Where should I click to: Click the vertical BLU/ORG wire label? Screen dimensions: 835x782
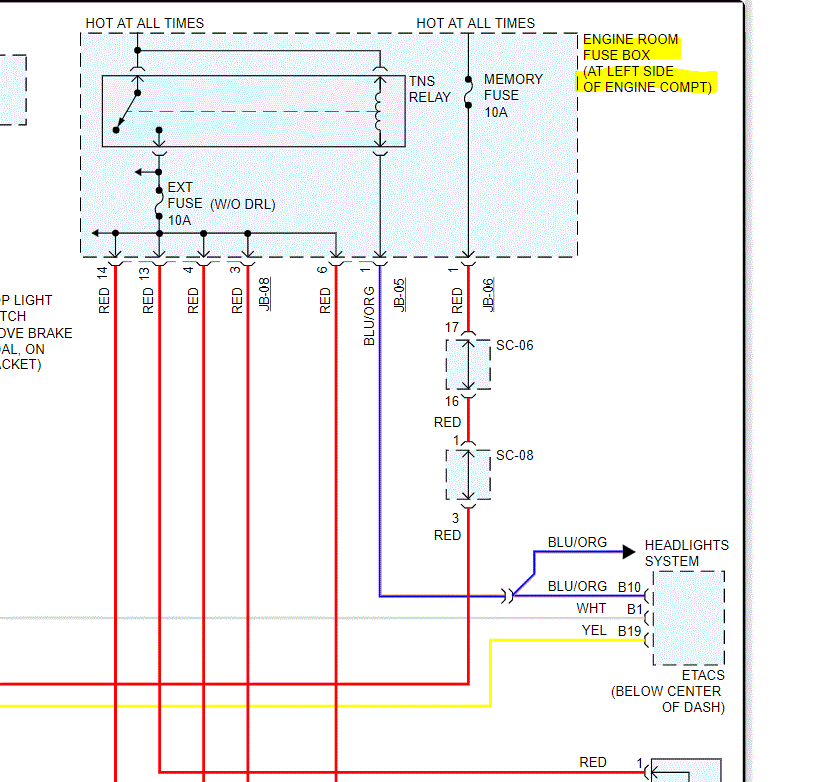369,316
